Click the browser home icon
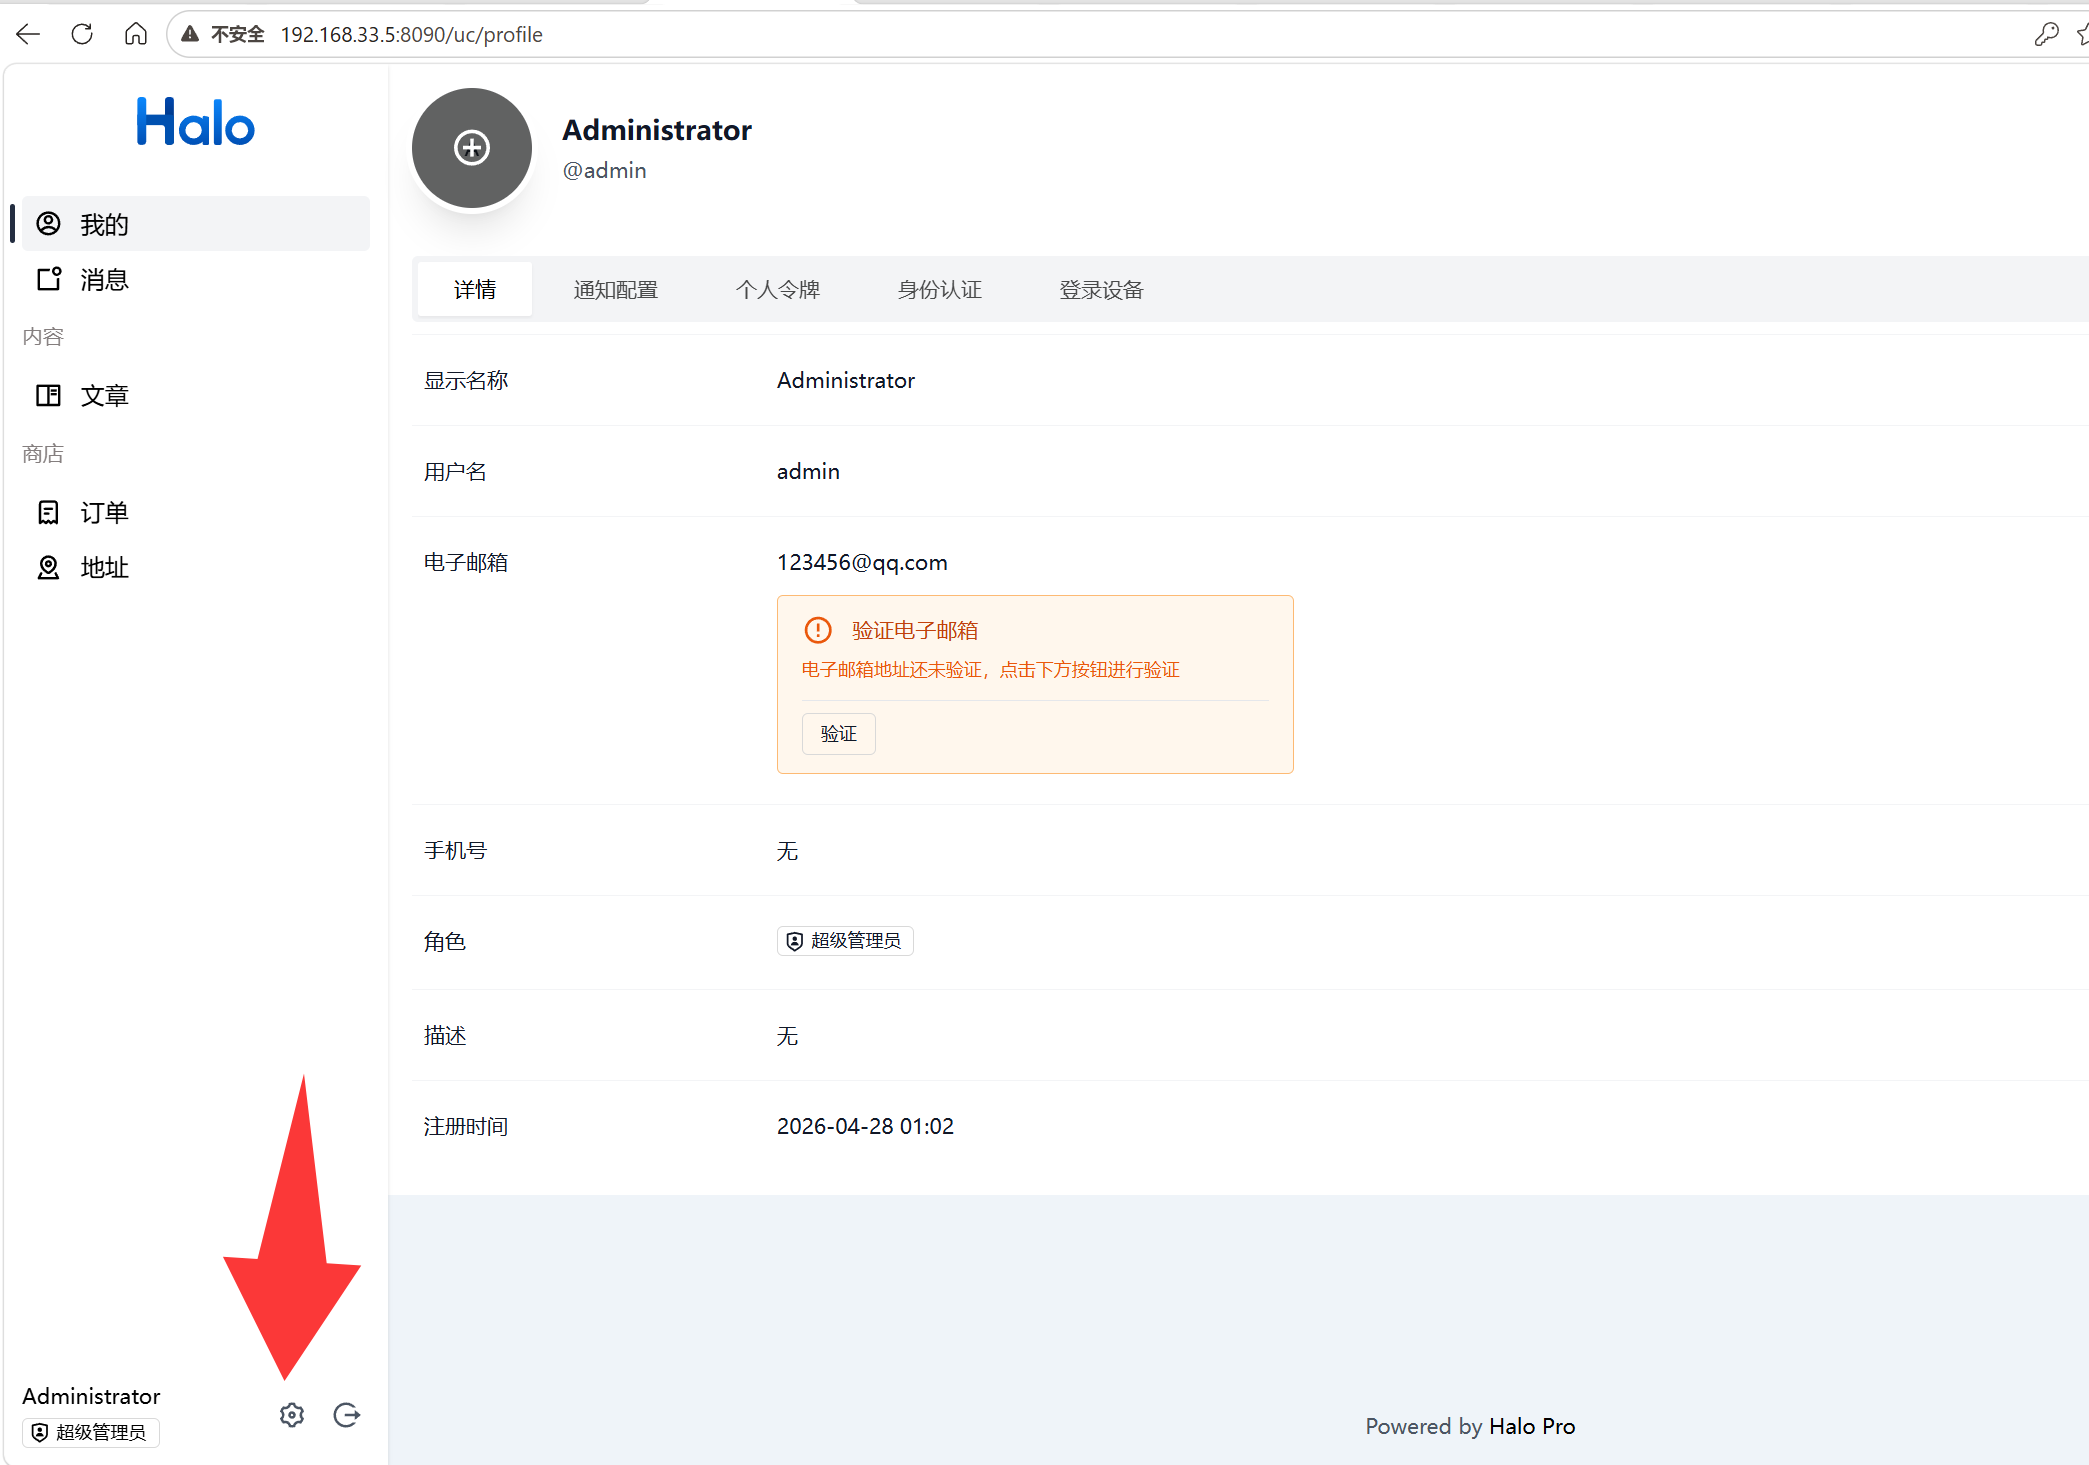 pyautogui.click(x=136, y=34)
